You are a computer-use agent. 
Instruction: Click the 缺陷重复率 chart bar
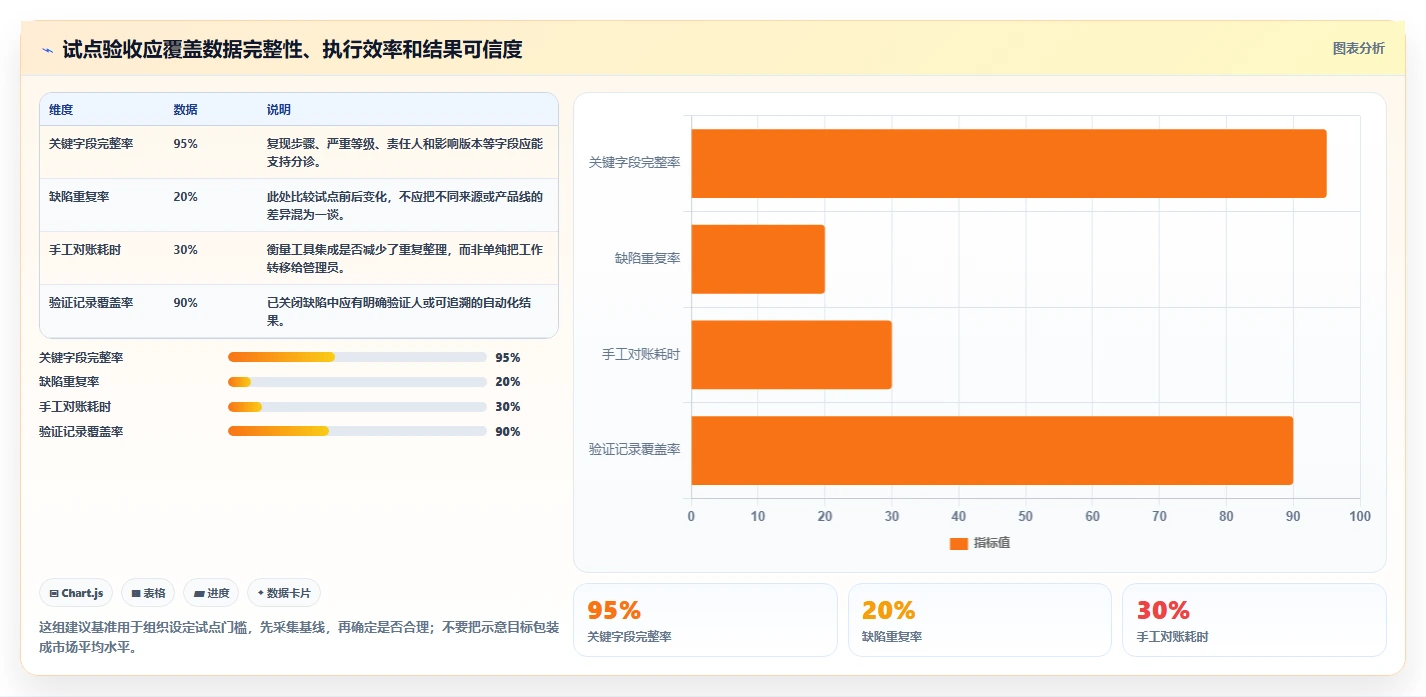(758, 259)
